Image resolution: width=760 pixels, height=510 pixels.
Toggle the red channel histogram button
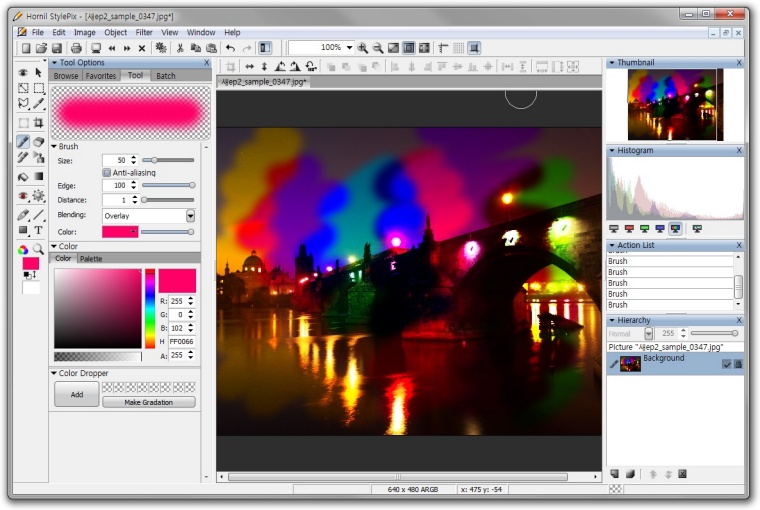(x=628, y=228)
